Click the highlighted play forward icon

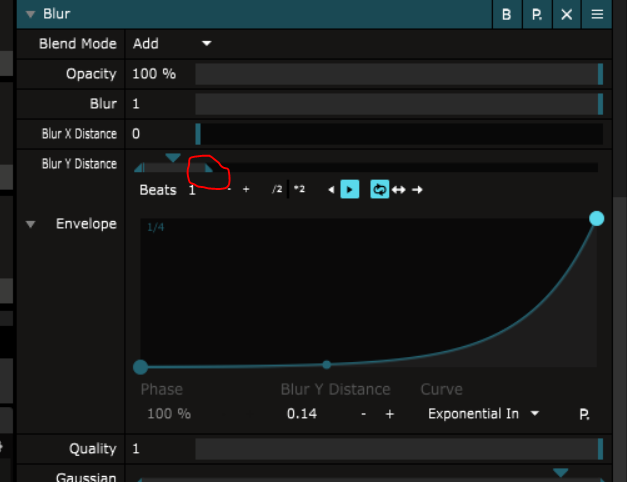pos(350,189)
